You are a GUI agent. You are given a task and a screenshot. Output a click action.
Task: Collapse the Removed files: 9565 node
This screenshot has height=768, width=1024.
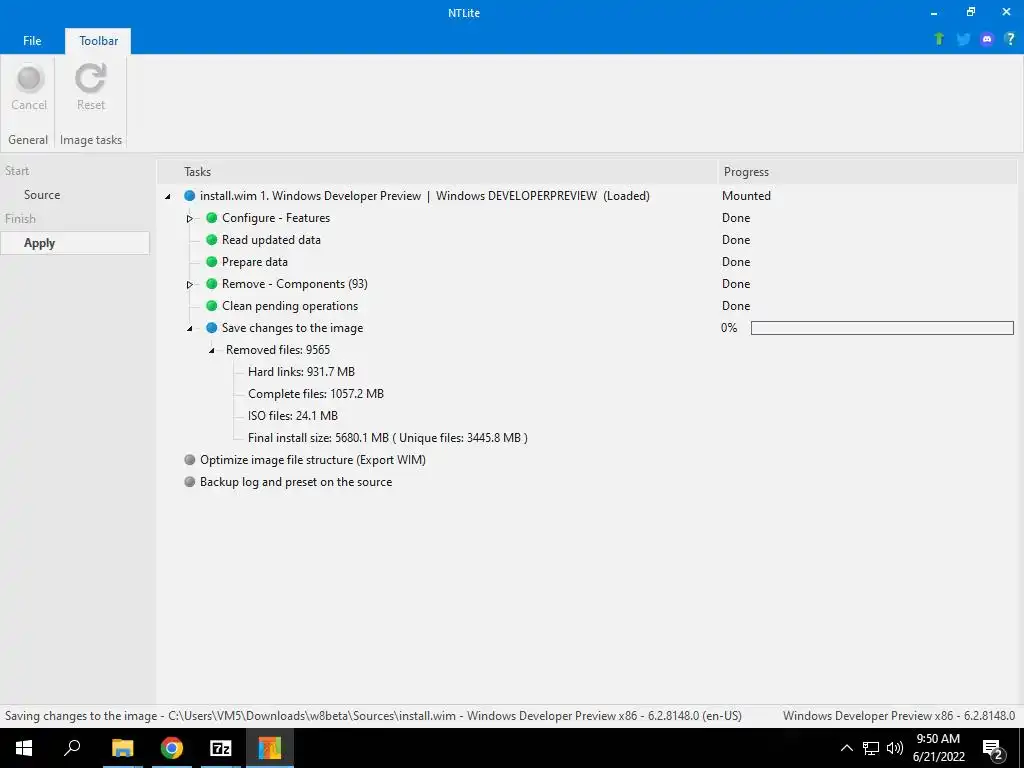click(212, 350)
